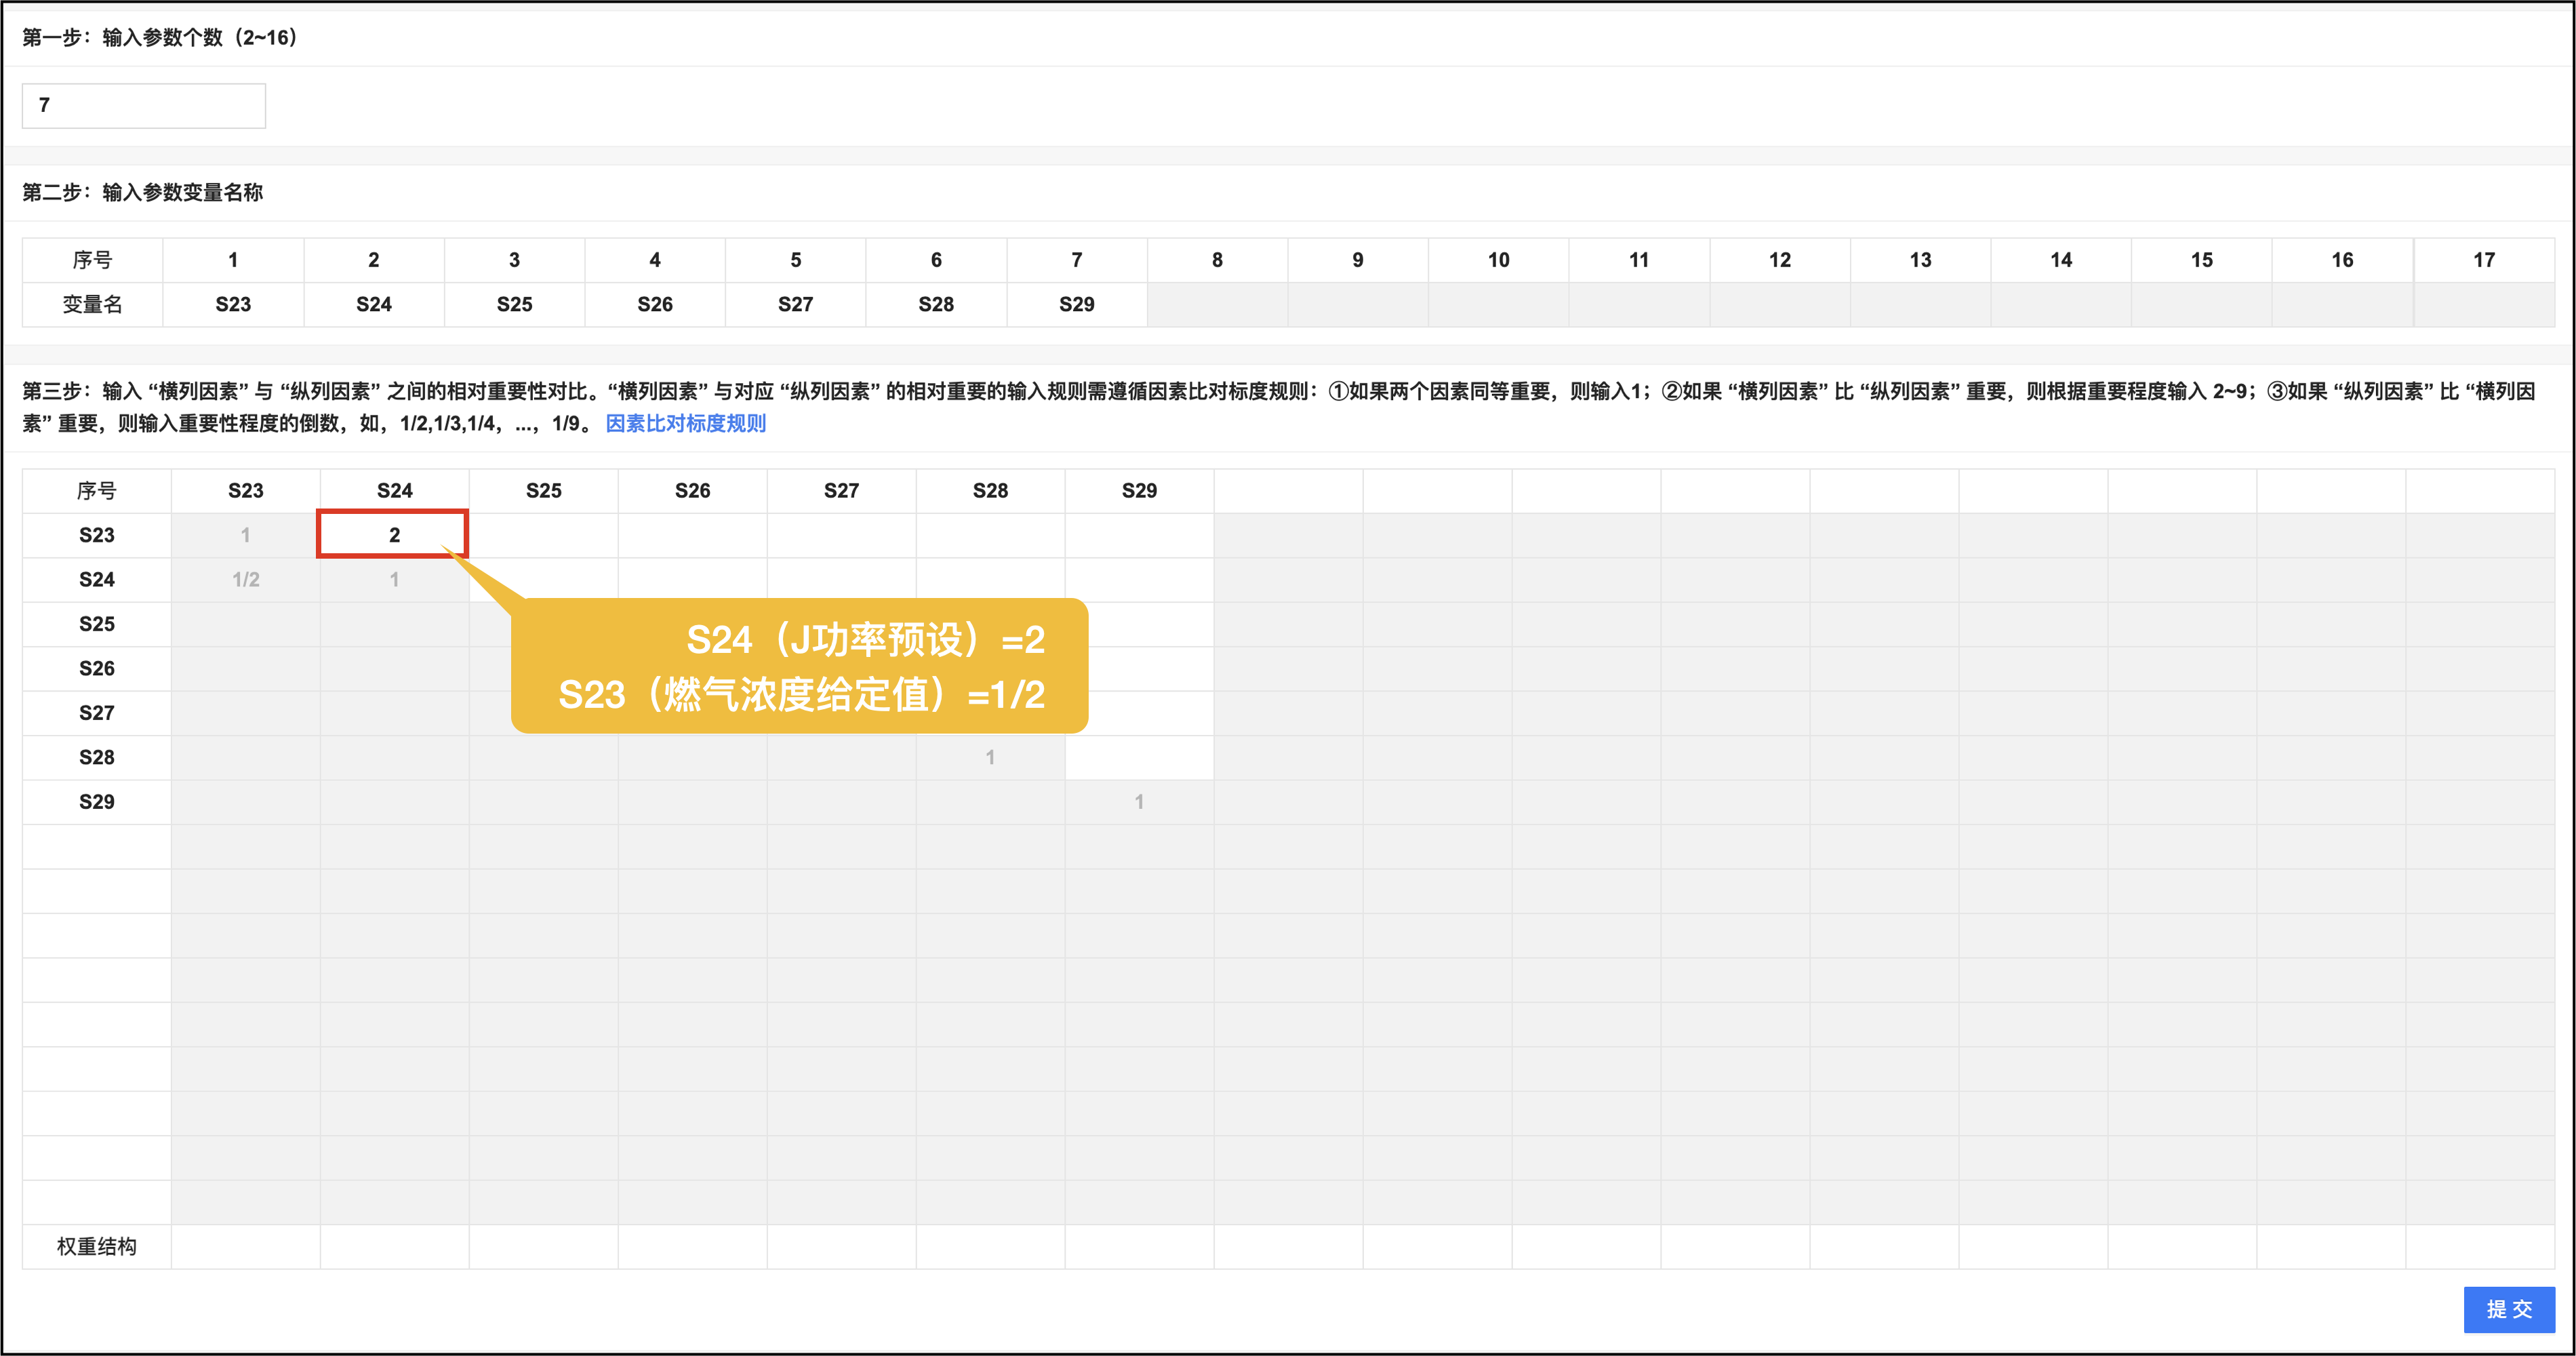The height and width of the screenshot is (1356, 2576).
Task: Click the 1/2 cell in row S24
Action: (246, 579)
